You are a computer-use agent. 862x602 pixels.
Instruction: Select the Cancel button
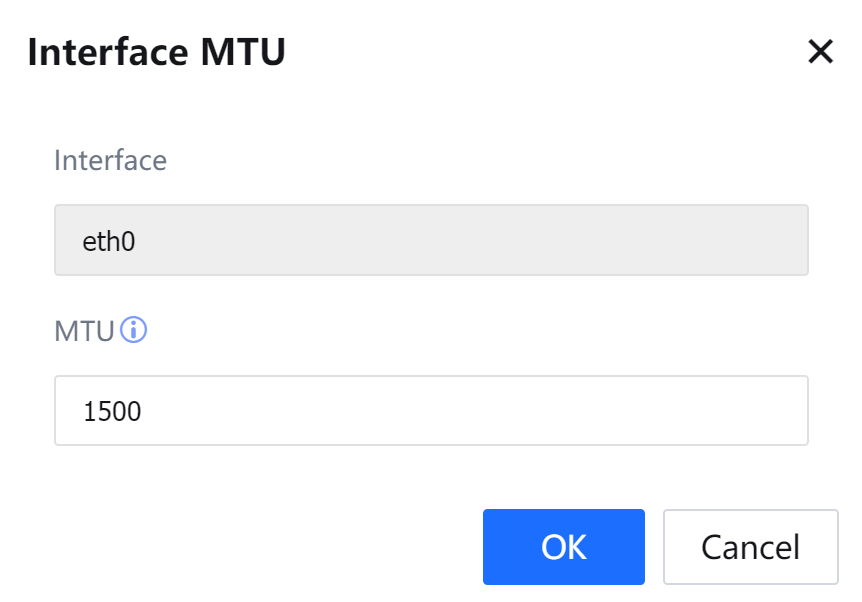point(750,547)
